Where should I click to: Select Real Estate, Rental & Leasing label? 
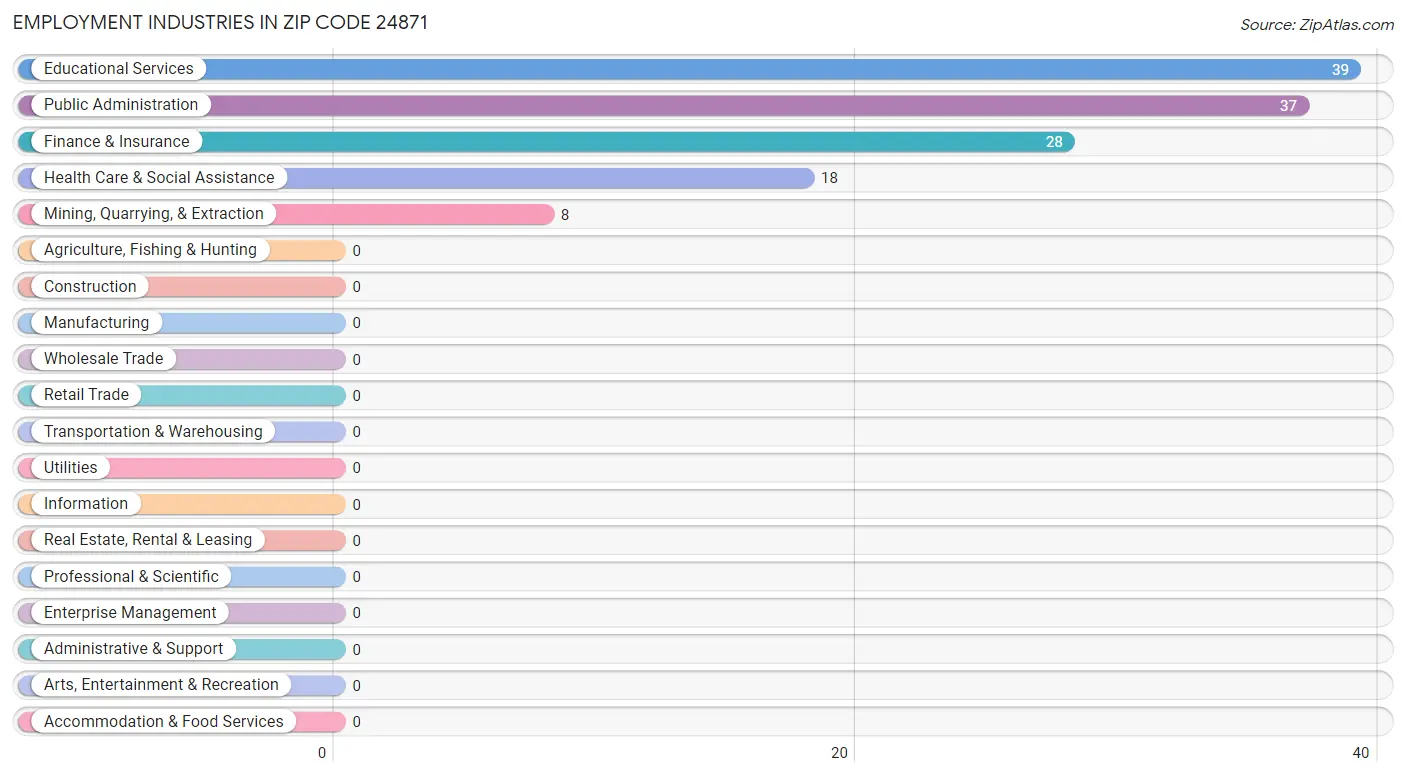point(148,540)
